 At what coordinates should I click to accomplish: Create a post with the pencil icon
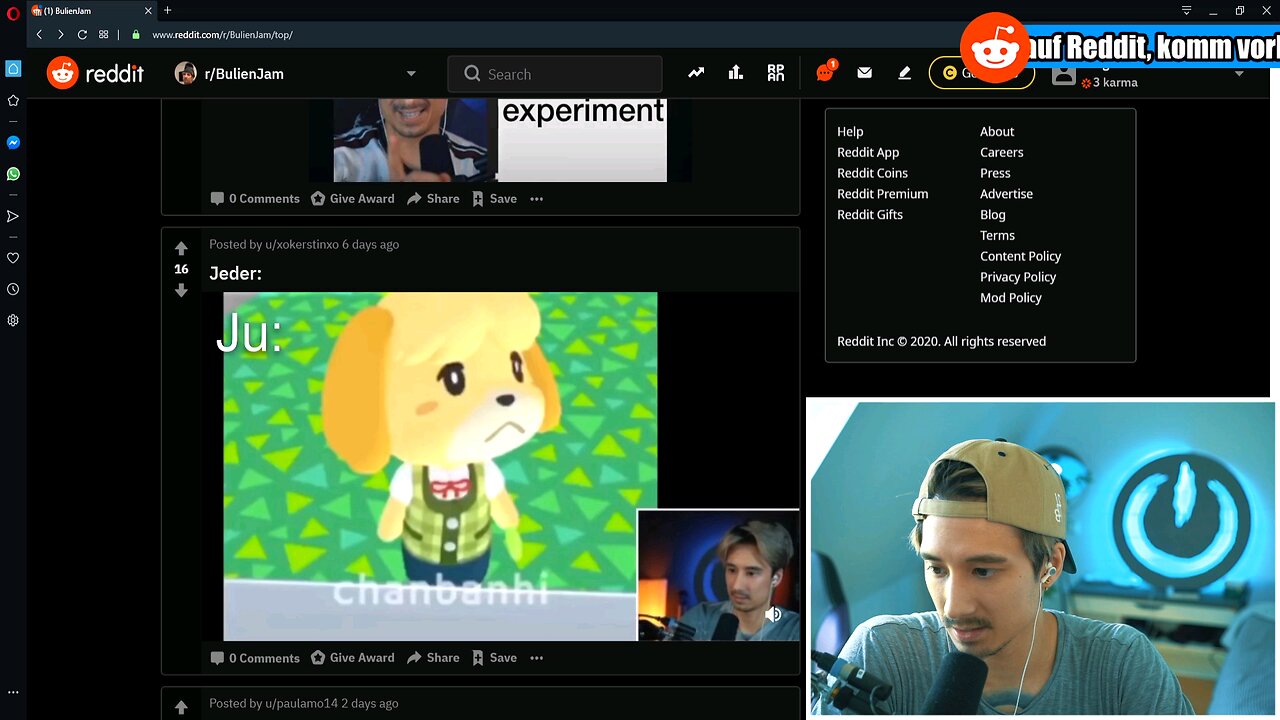905,73
